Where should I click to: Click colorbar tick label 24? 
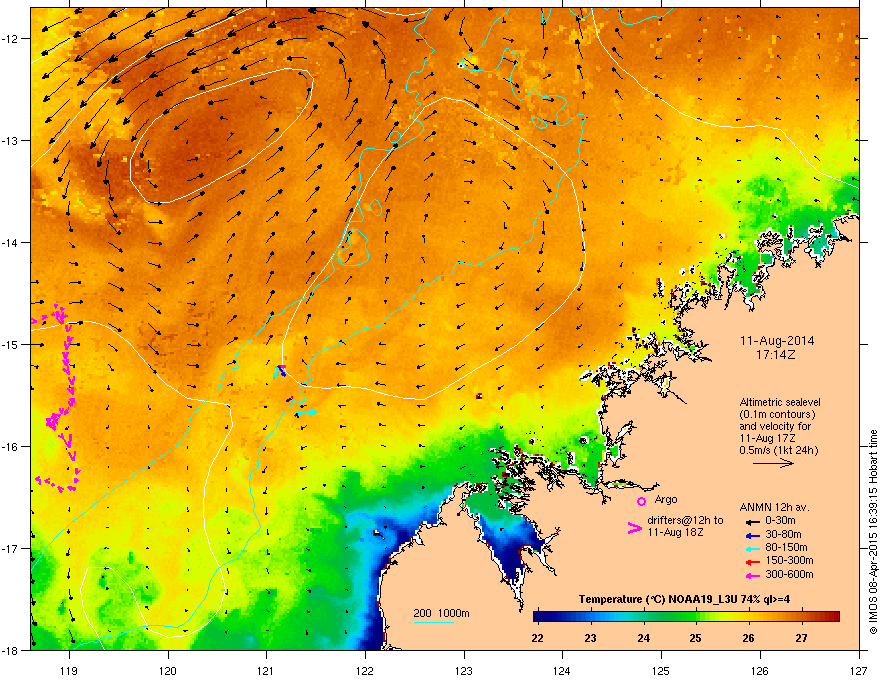[643, 638]
